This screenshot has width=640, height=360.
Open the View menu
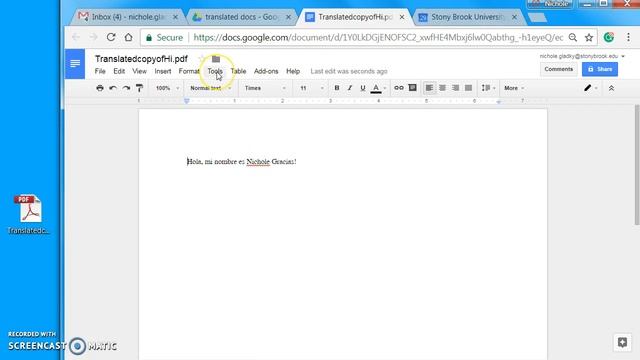click(139, 71)
